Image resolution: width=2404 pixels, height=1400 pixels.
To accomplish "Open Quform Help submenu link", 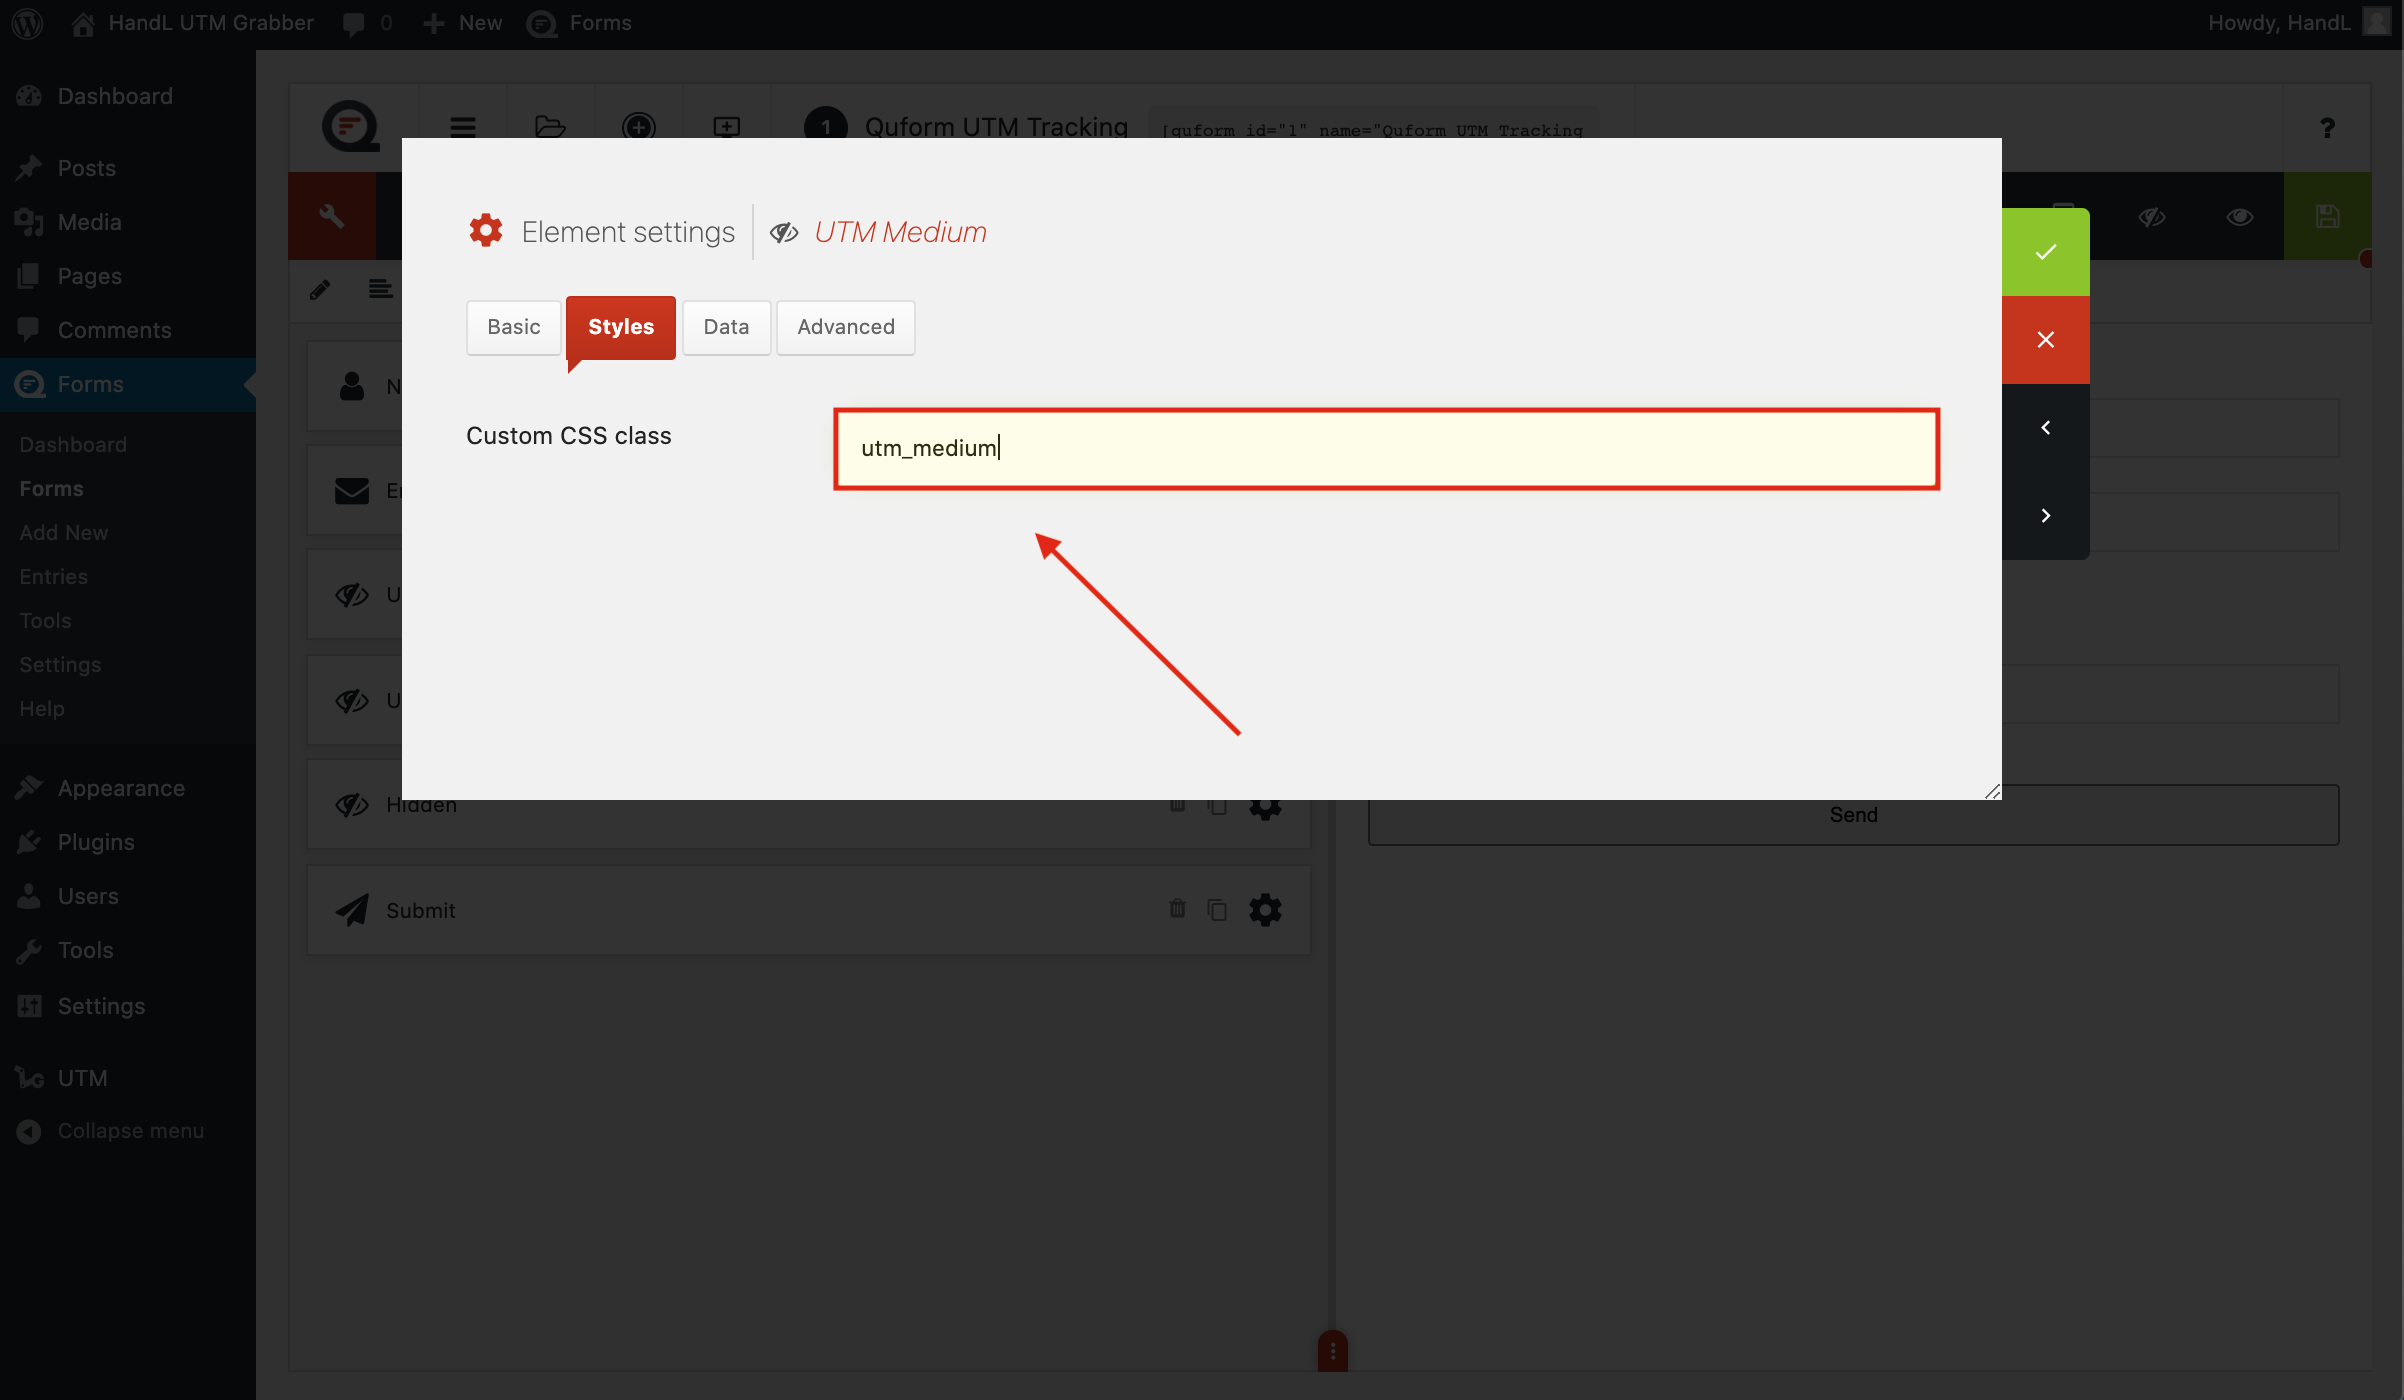I will 42,709.
